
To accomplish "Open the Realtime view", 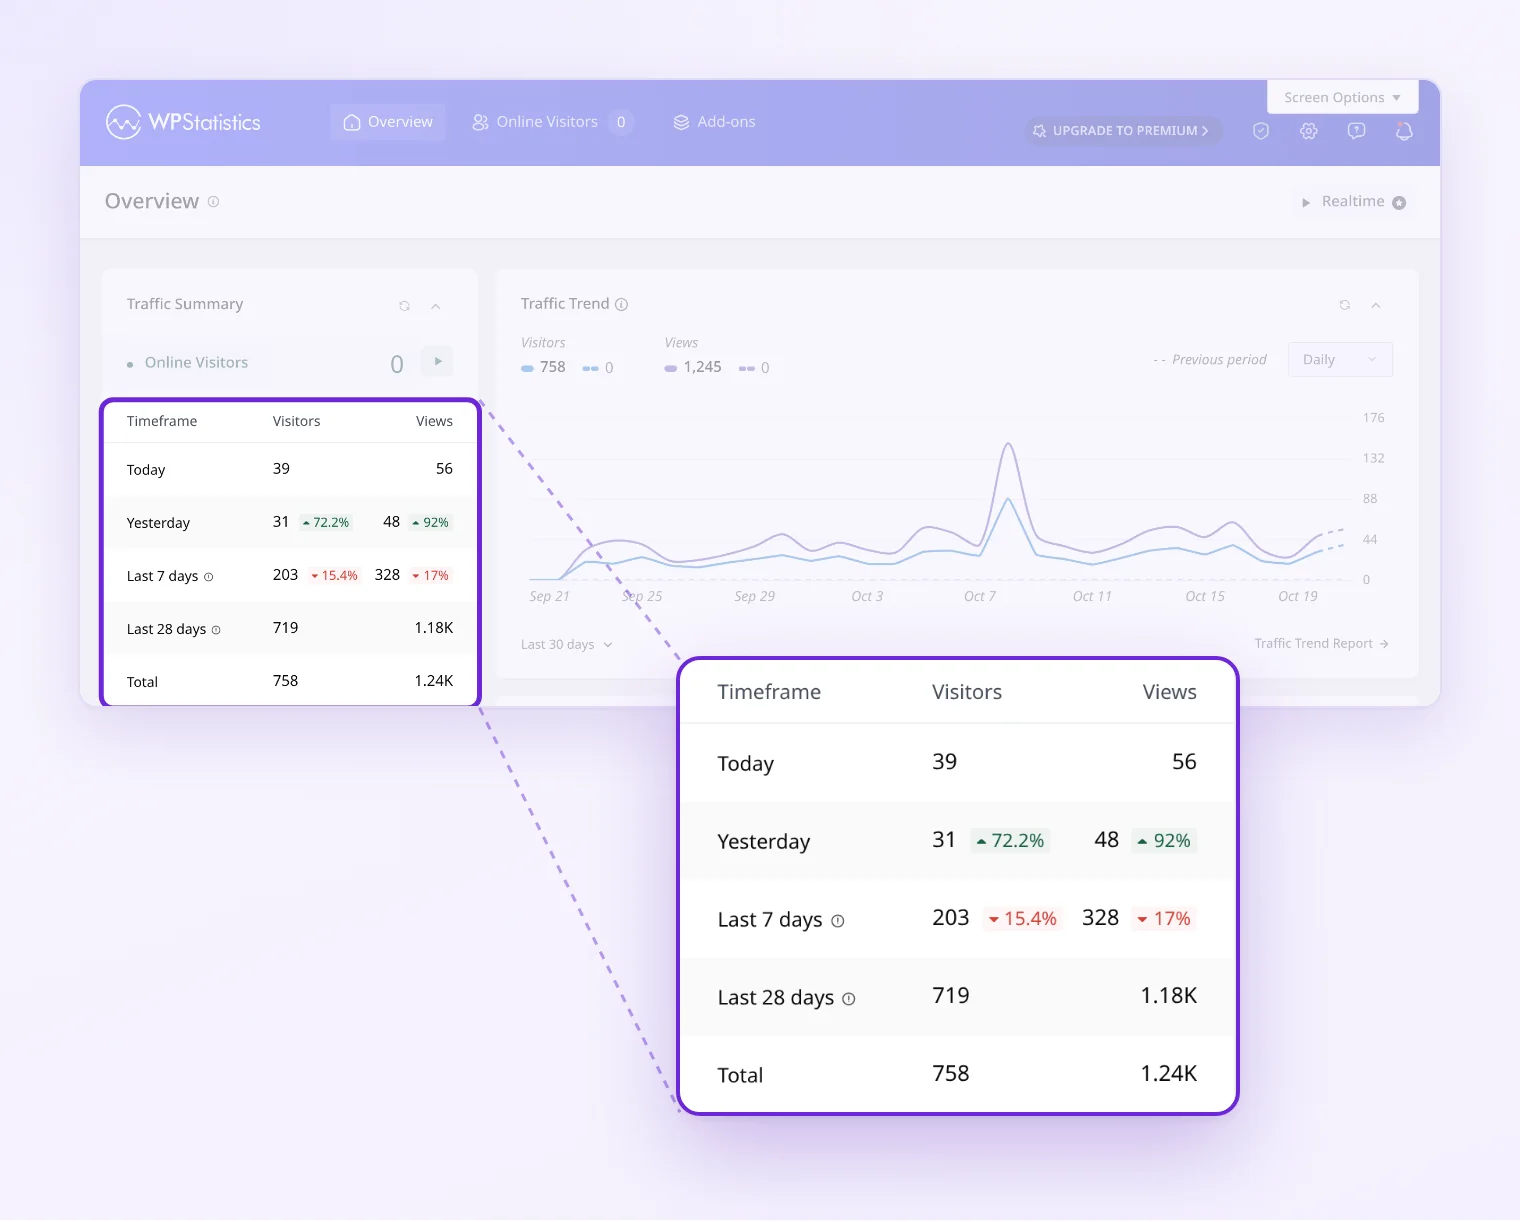I will point(1354,202).
